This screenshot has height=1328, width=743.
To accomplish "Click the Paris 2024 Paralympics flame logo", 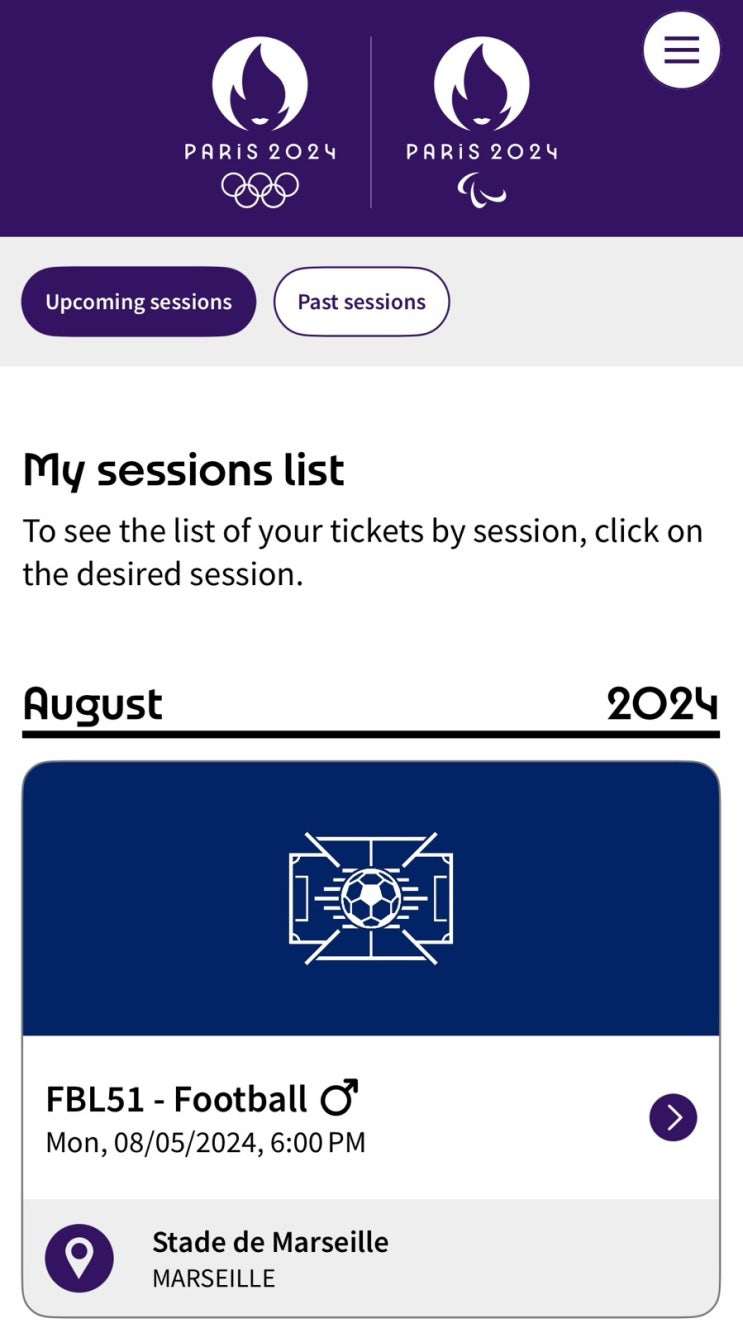I will [482, 85].
